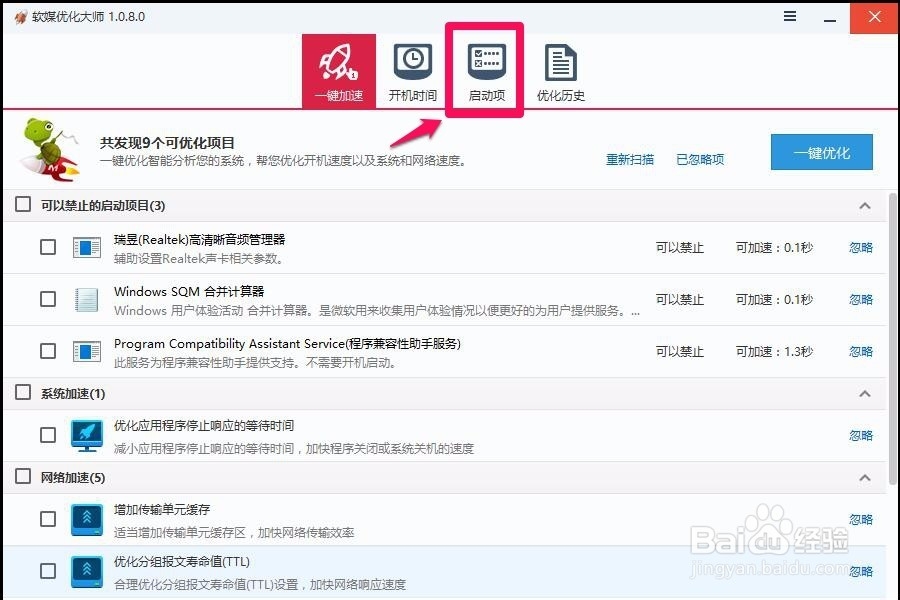The image size is (900, 600).
Task: Tick the 优化分组报文寿命值(TTL) checkbox
Action: [48, 571]
